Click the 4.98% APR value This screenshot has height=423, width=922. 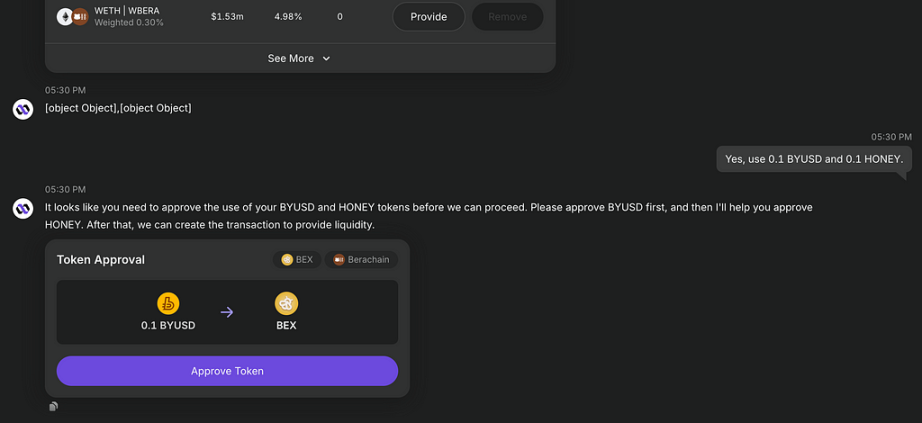coord(288,16)
